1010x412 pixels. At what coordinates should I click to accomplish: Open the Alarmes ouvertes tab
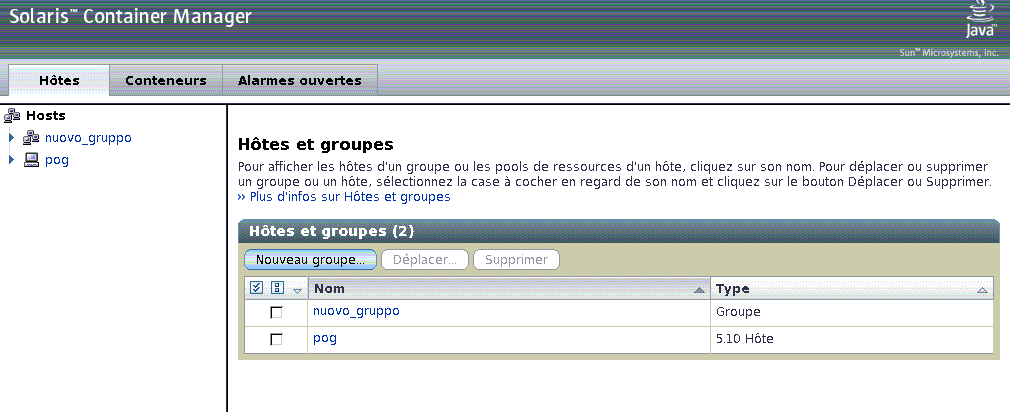pos(300,80)
